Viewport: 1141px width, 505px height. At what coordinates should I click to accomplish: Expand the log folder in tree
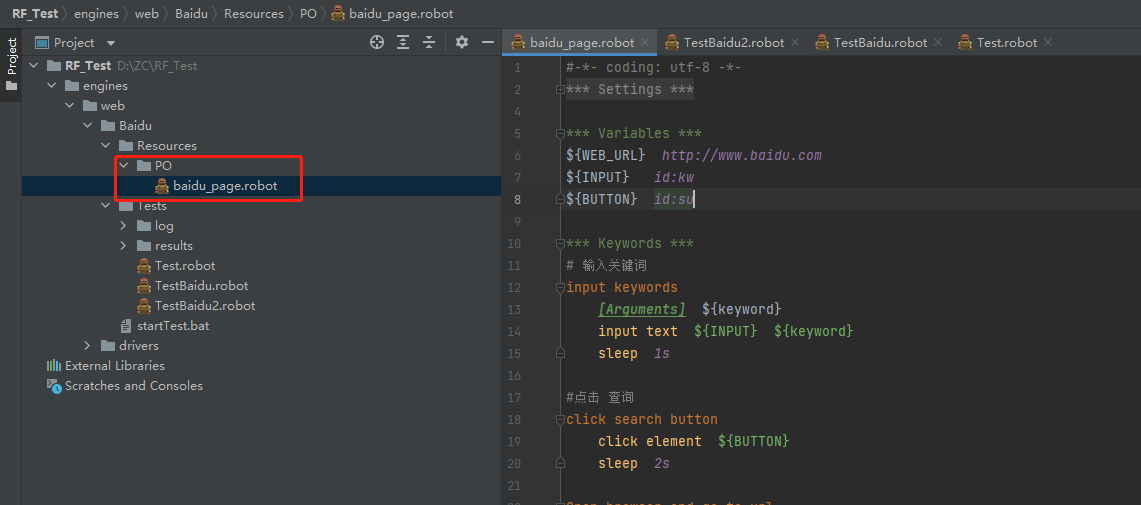(x=123, y=226)
